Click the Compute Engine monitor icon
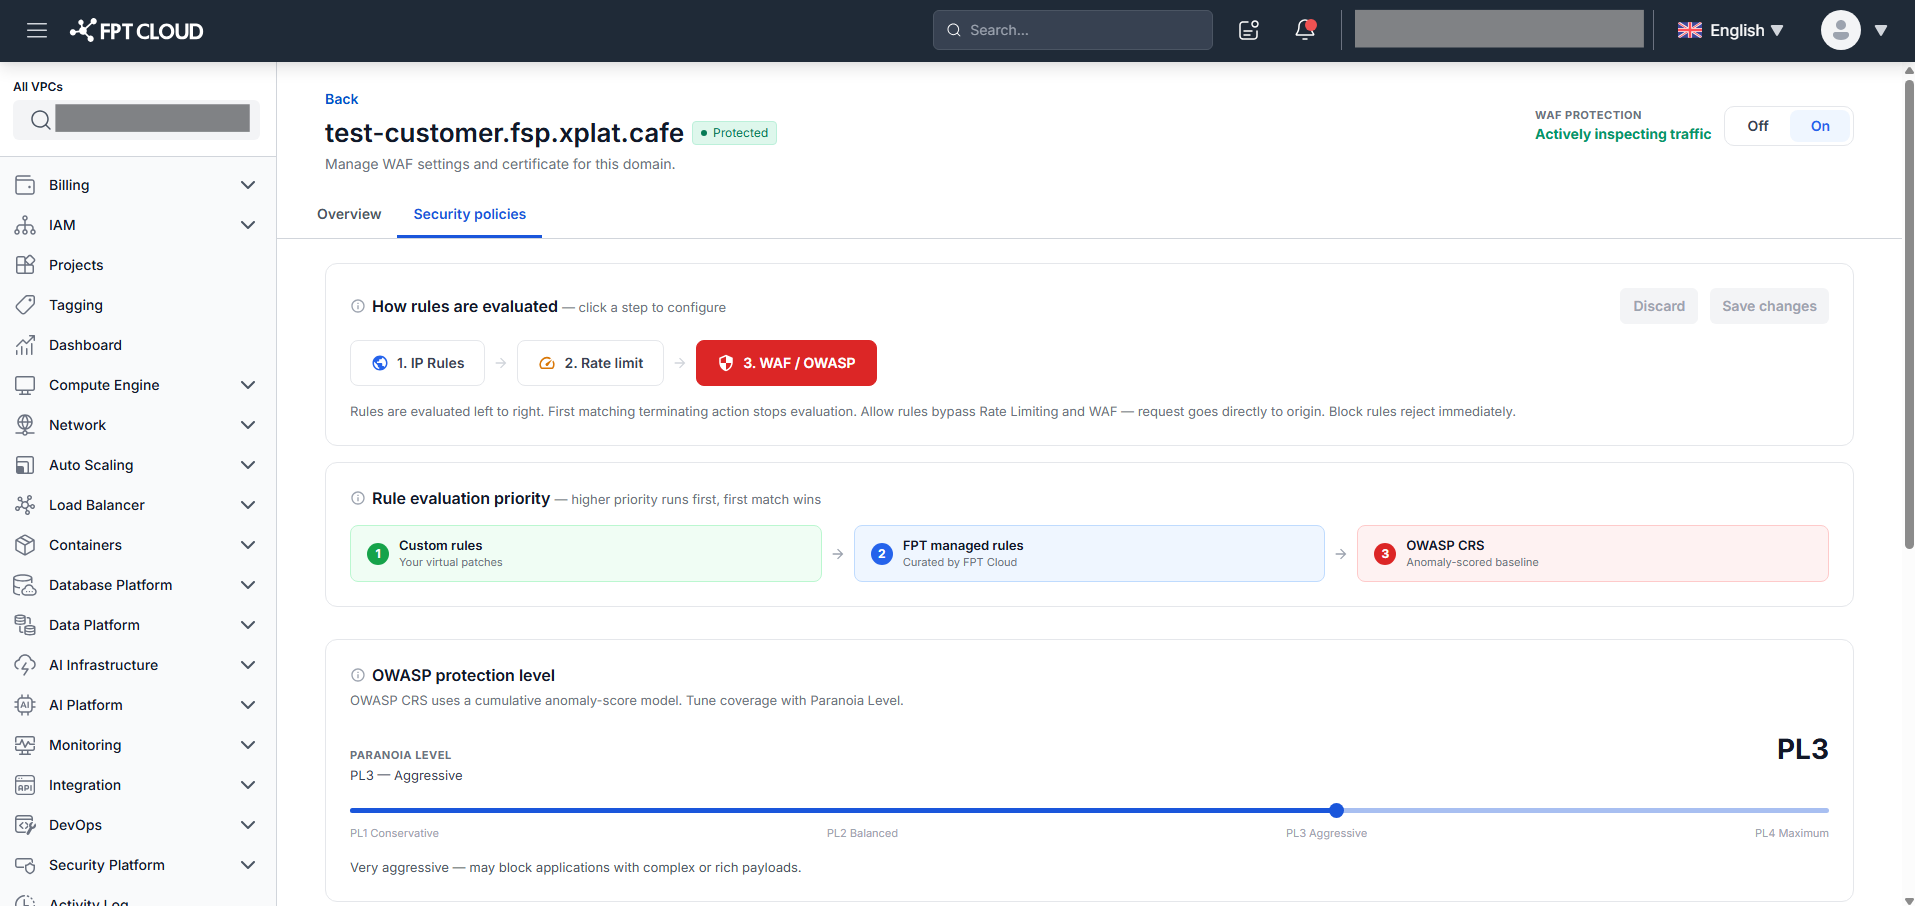The height and width of the screenshot is (906, 1915). pos(25,385)
